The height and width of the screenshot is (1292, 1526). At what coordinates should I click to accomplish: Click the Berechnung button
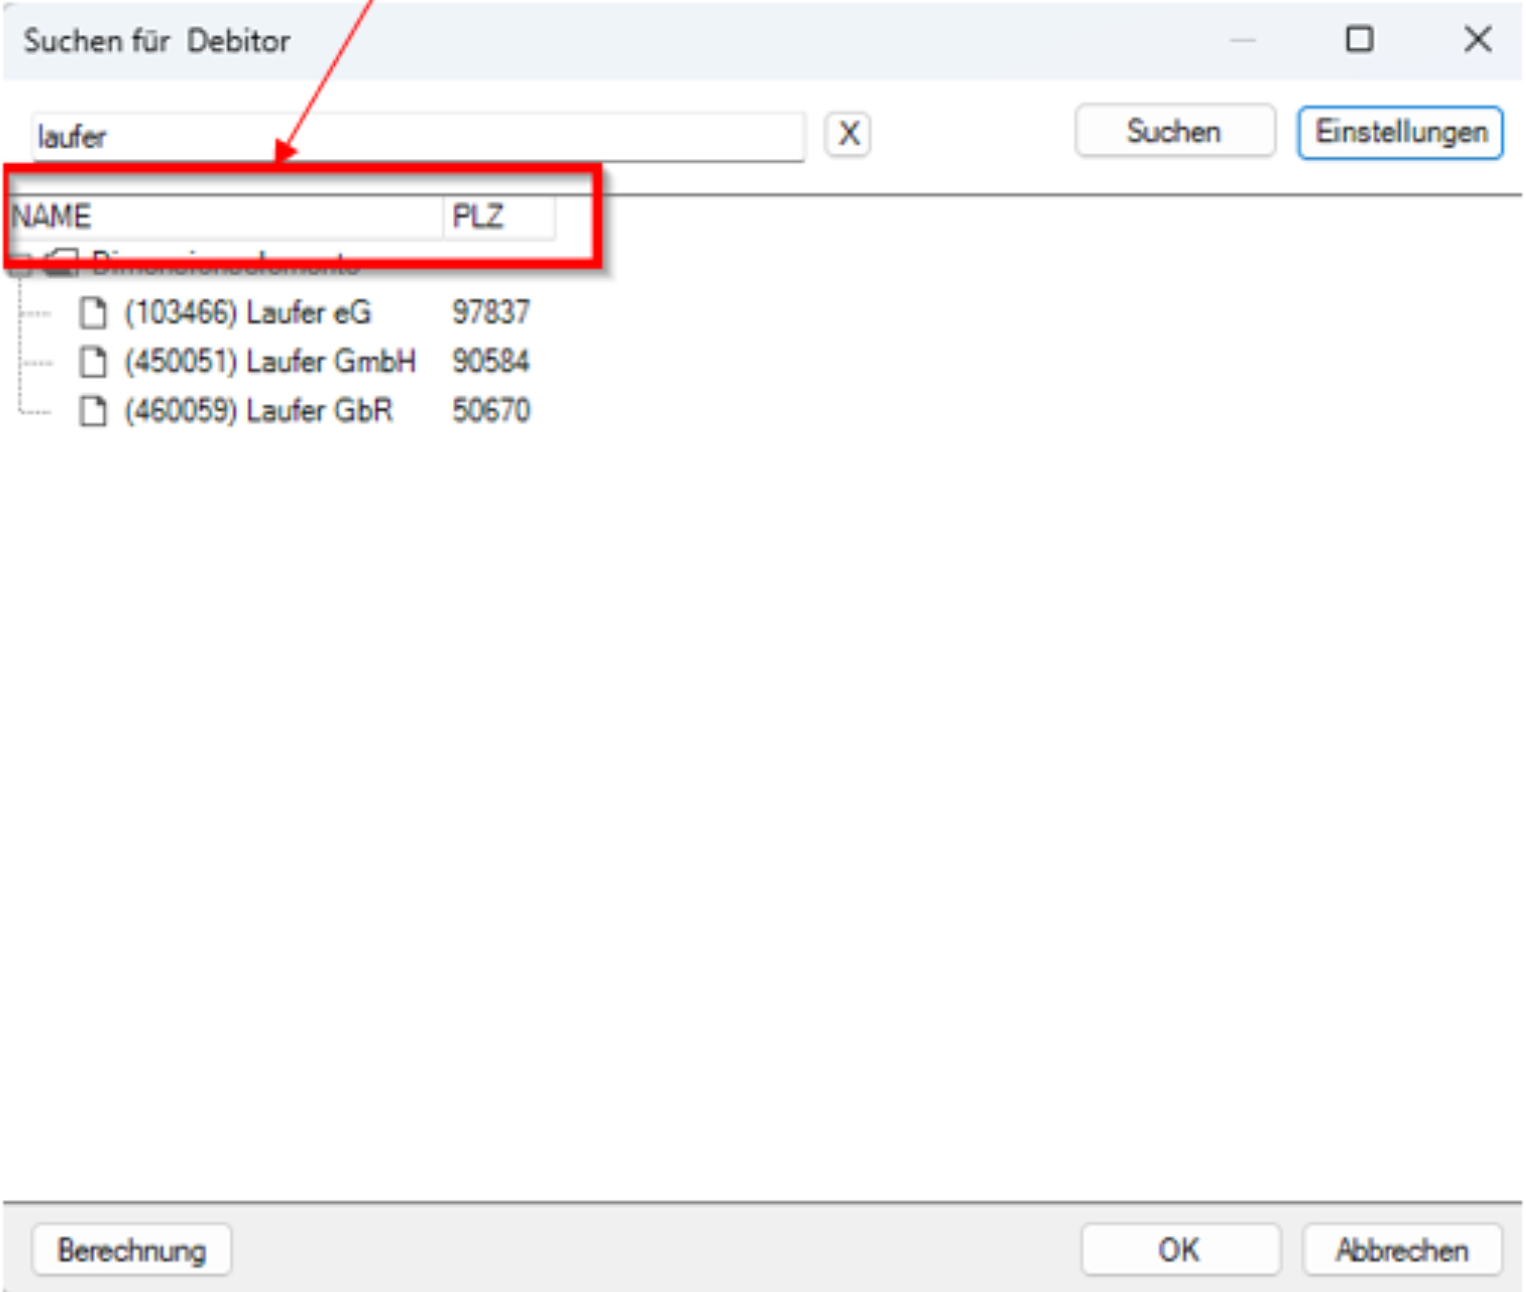pos(132,1250)
